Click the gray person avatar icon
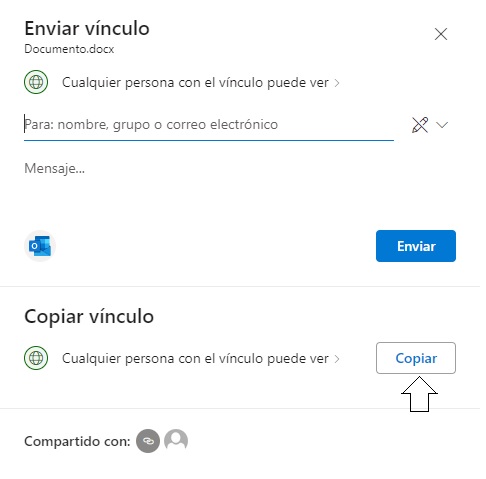Screen dimensions: 486x479 (176, 441)
